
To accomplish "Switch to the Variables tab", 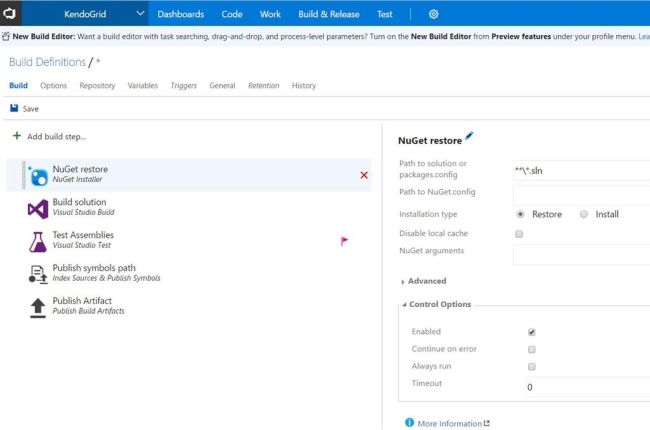I will click(143, 85).
